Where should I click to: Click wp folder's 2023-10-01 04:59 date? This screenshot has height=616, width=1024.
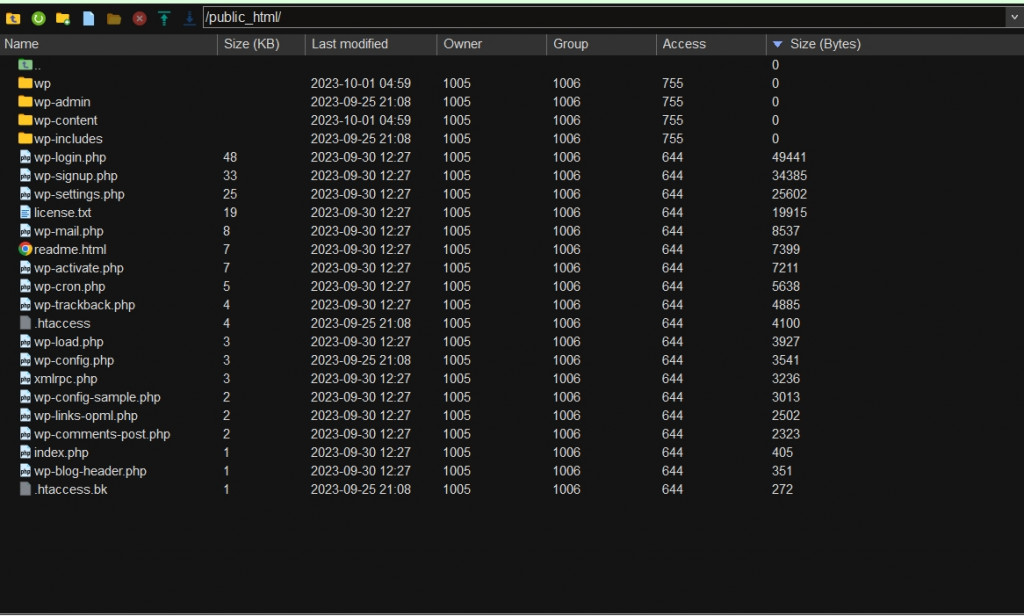[360, 83]
